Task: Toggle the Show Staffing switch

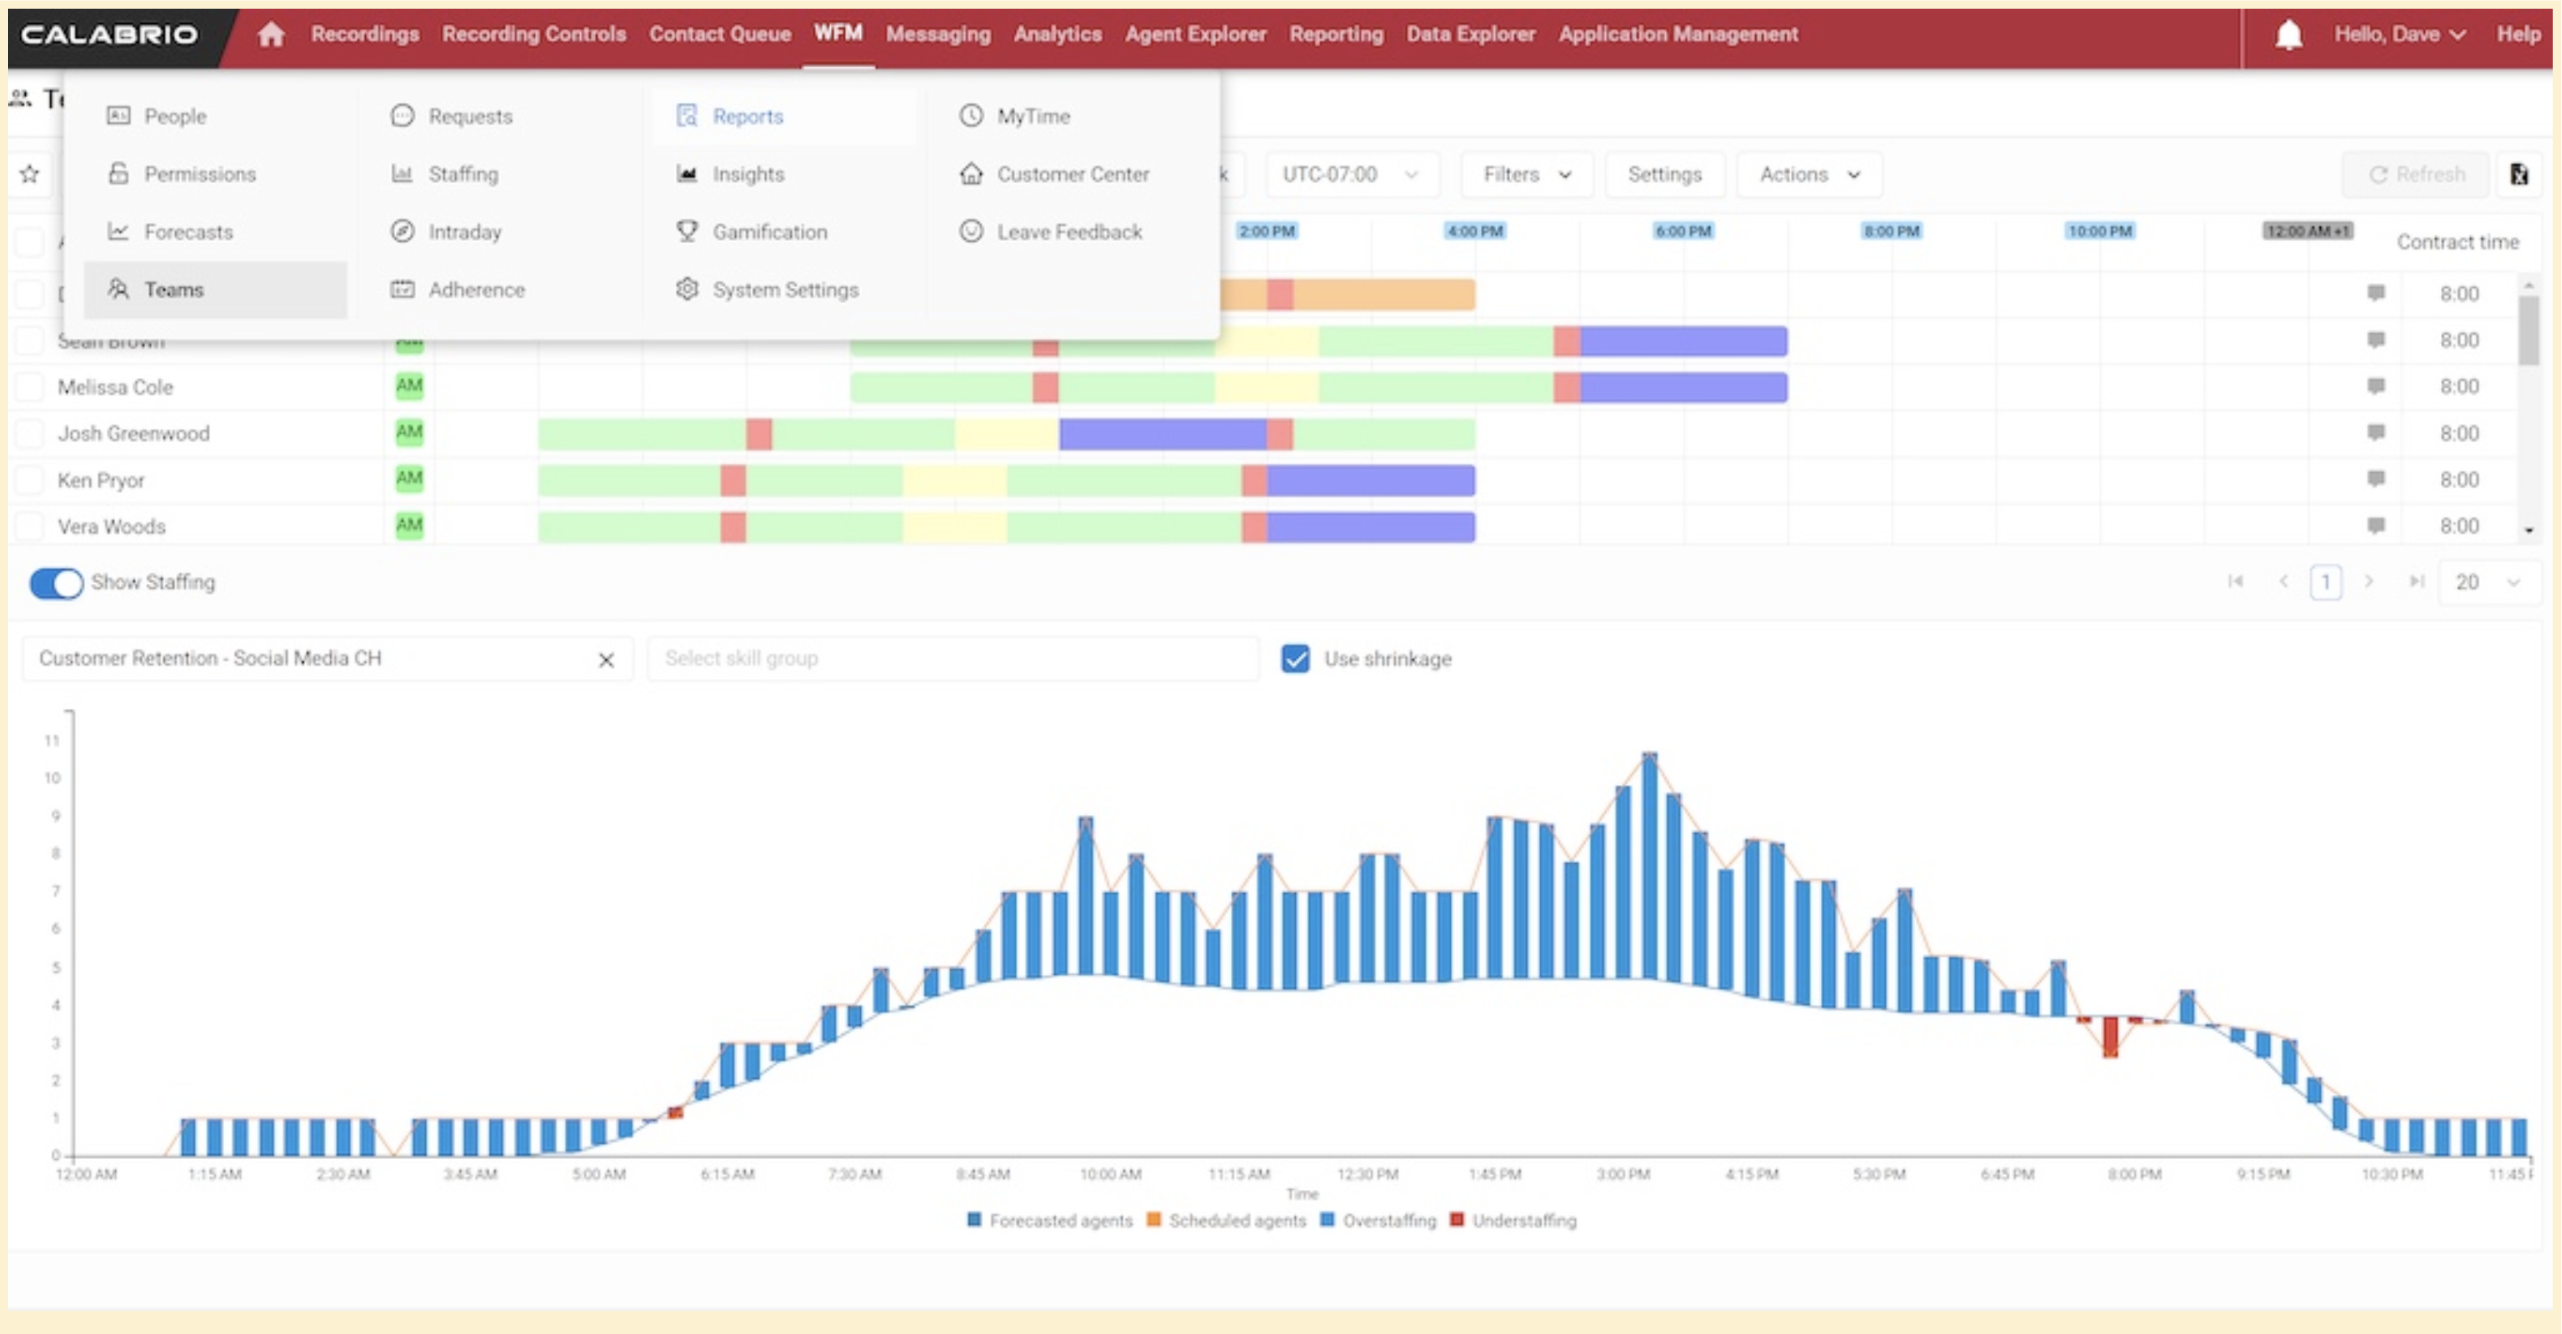Action: 56,583
